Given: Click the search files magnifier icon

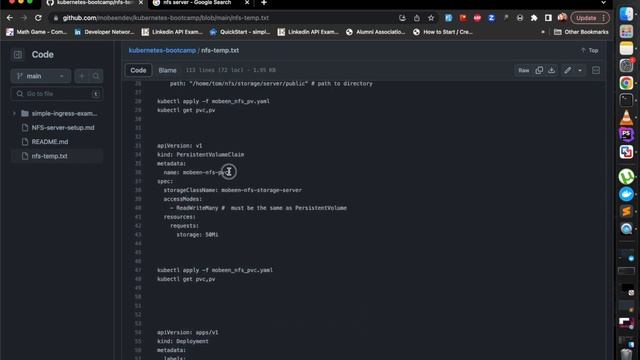Looking at the screenshot, I should pos(96,76).
